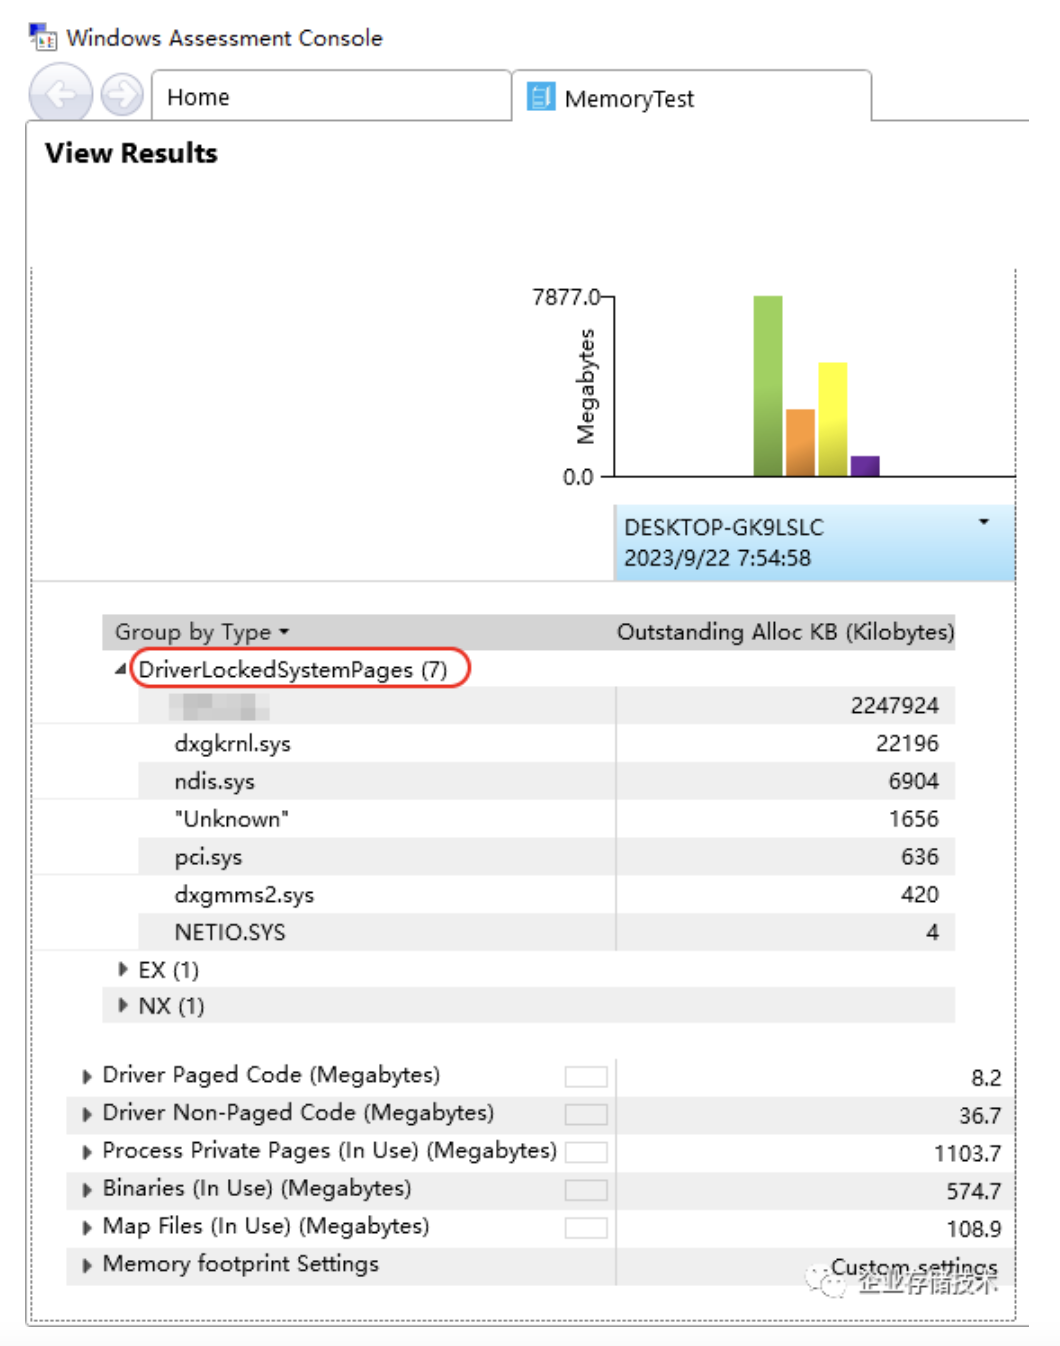Click the View Results heading

[131, 153]
